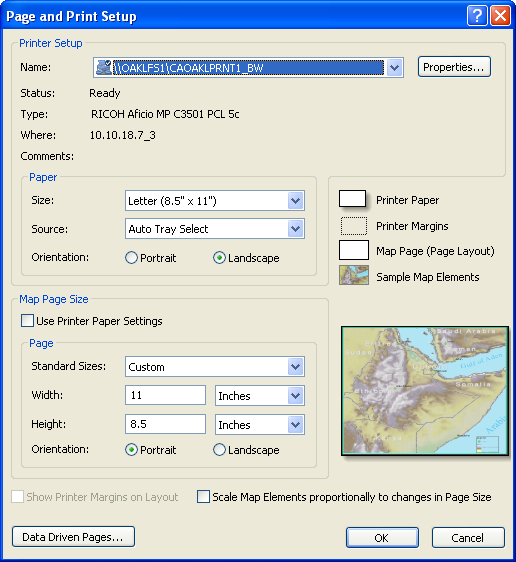516x562 pixels.
Task: Click the help question mark icon
Action: [x=477, y=16]
